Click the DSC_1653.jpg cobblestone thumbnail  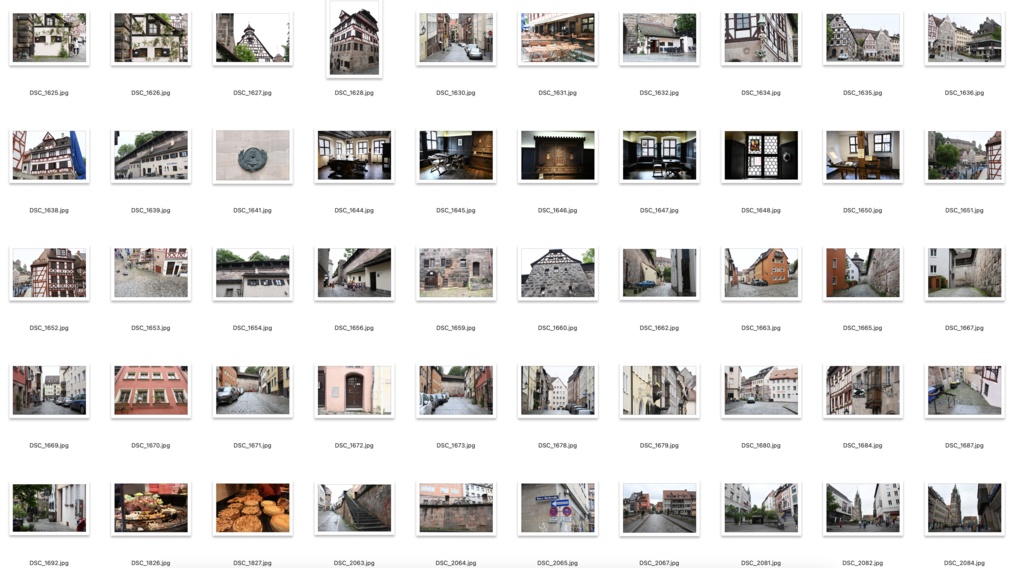pos(151,273)
